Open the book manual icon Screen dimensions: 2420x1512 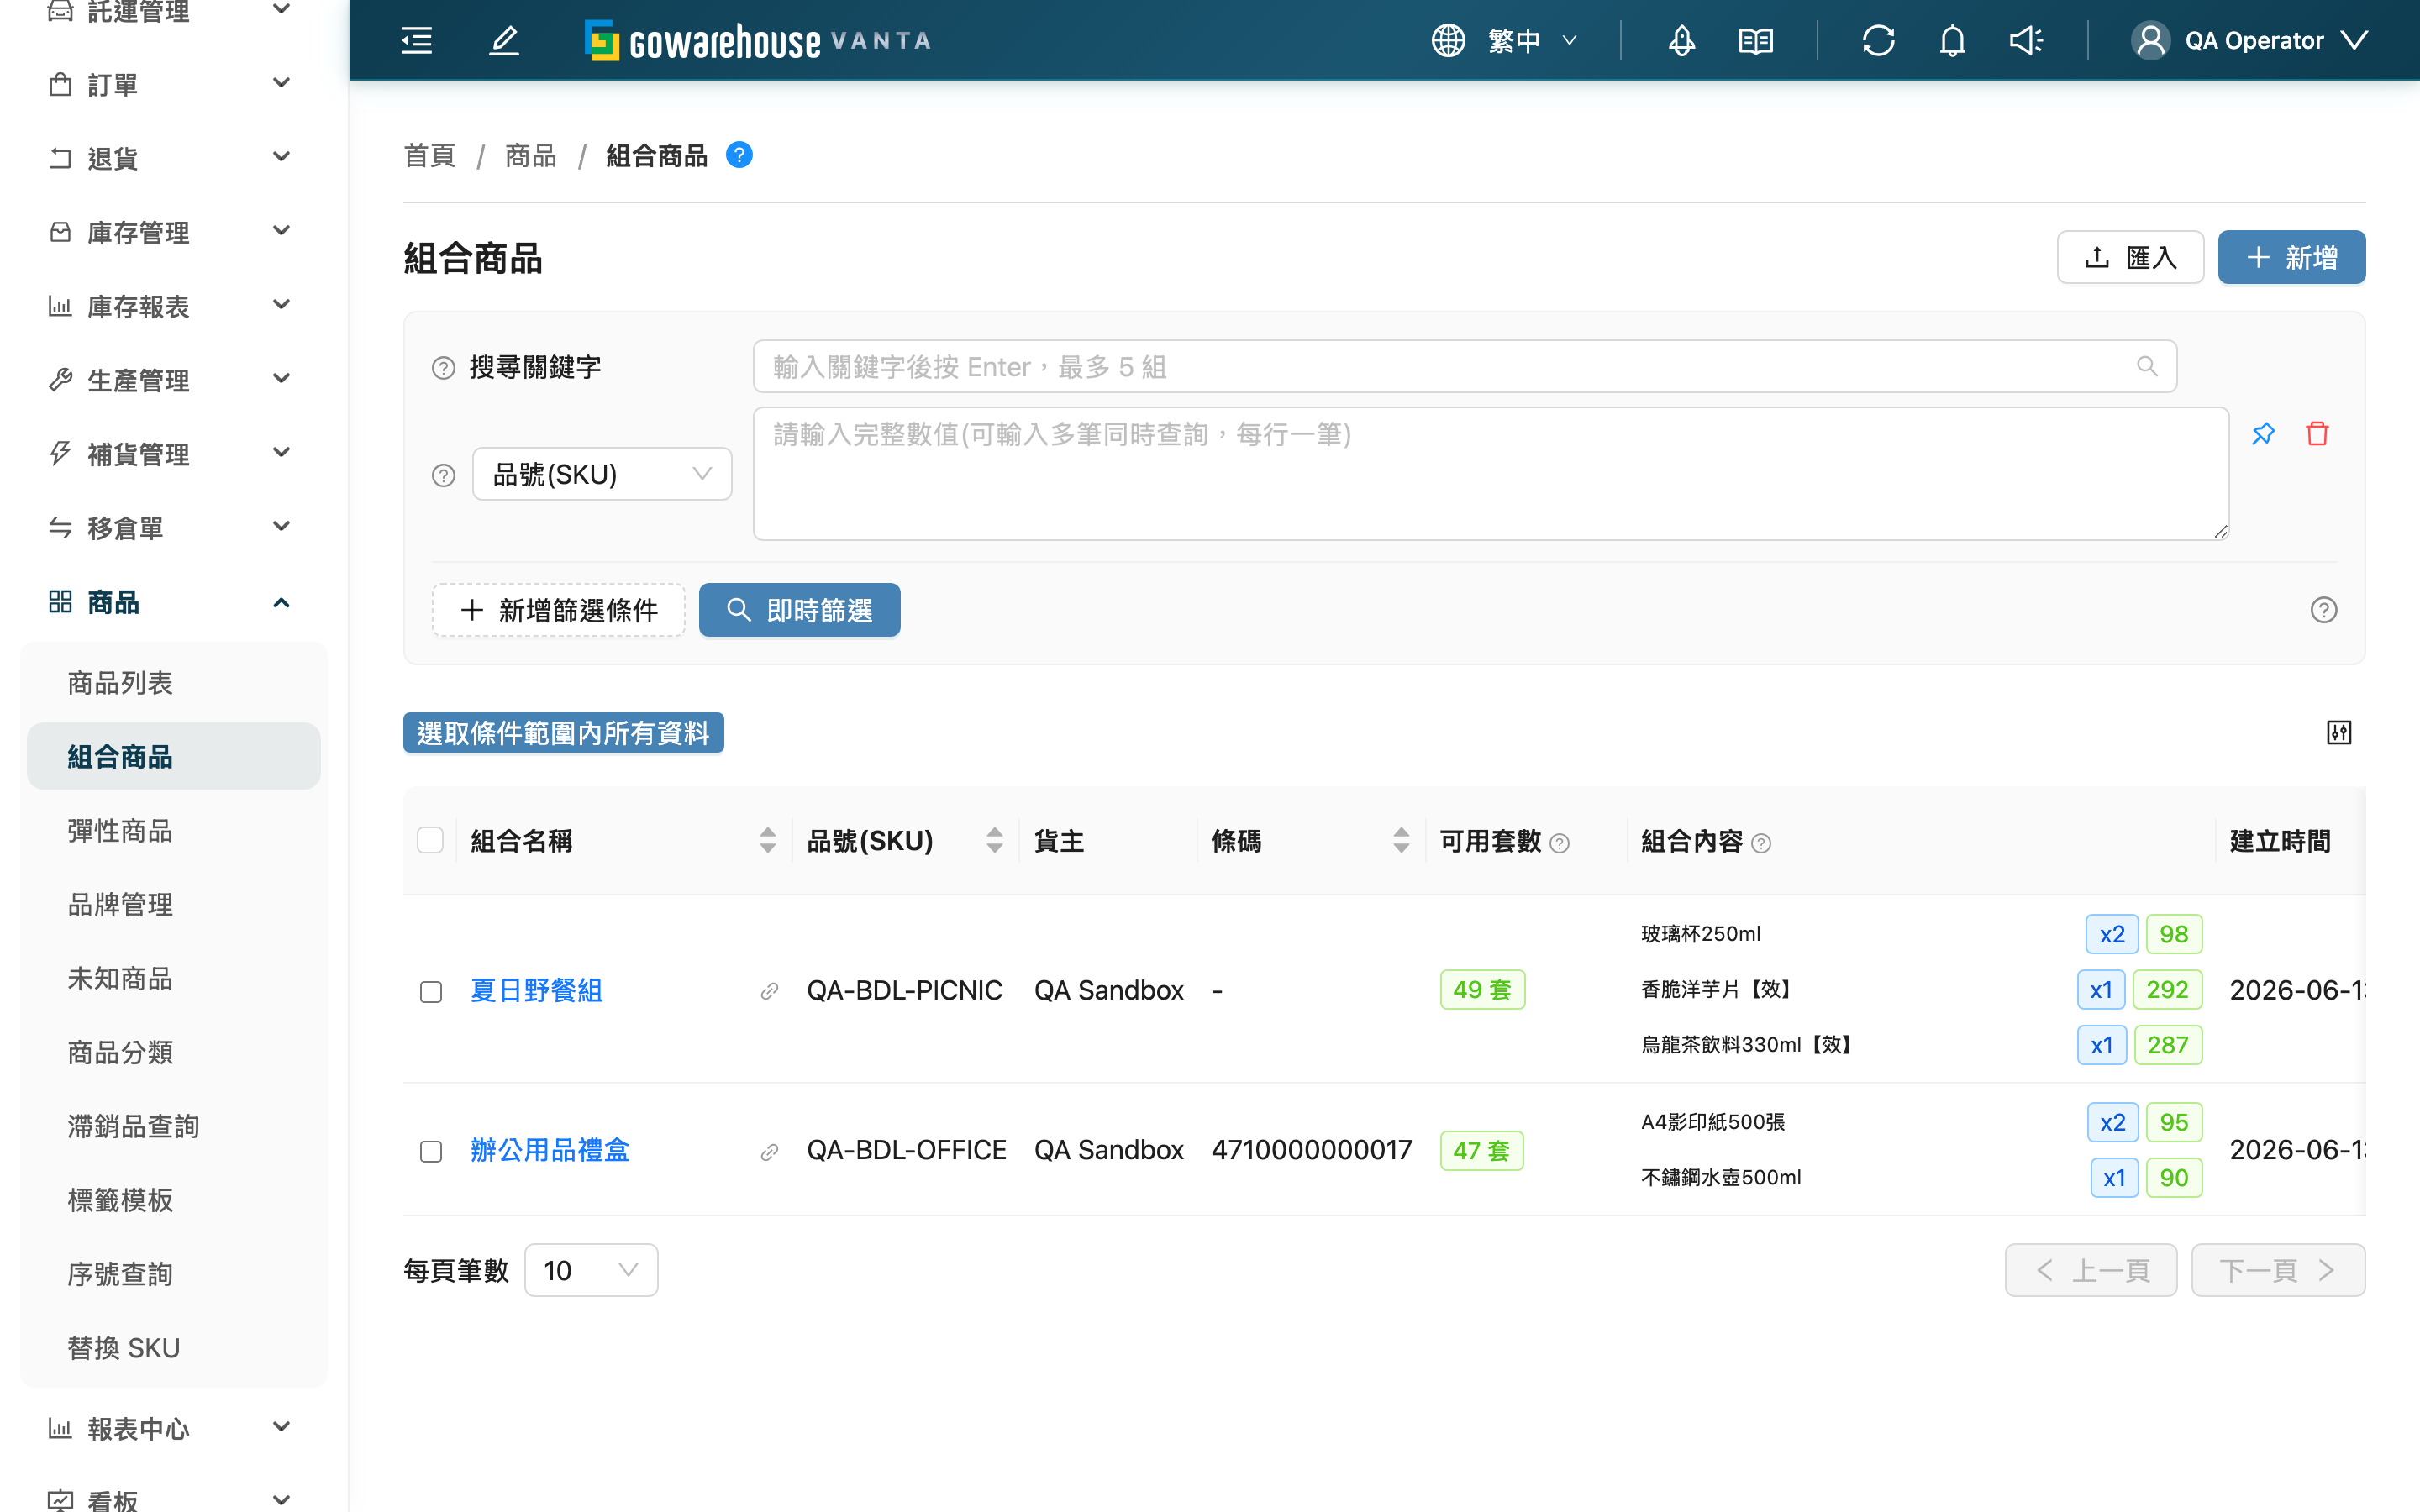pos(1755,41)
